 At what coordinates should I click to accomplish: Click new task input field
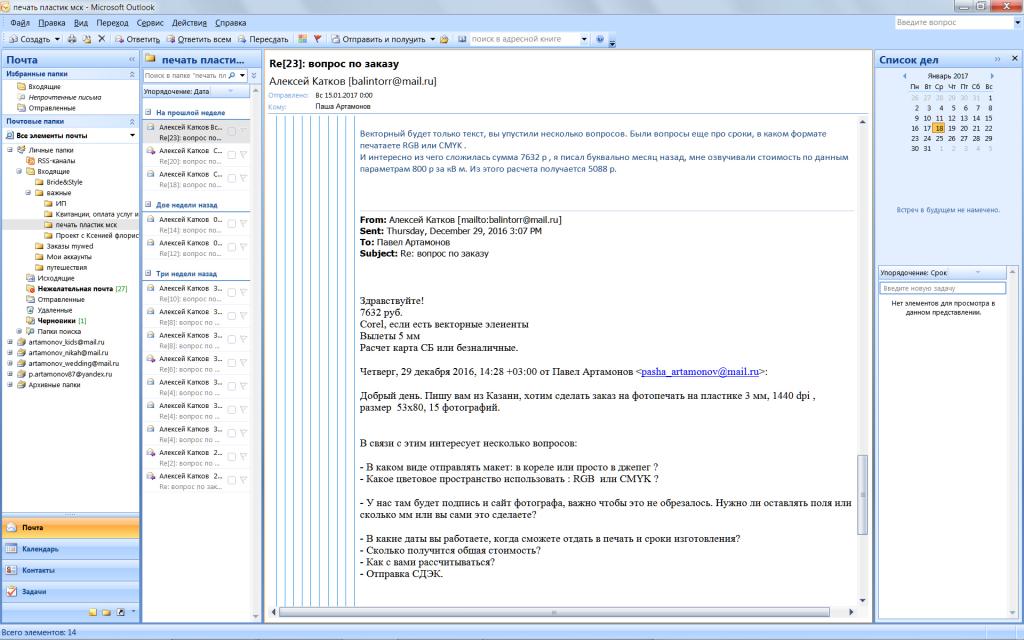(x=942, y=288)
